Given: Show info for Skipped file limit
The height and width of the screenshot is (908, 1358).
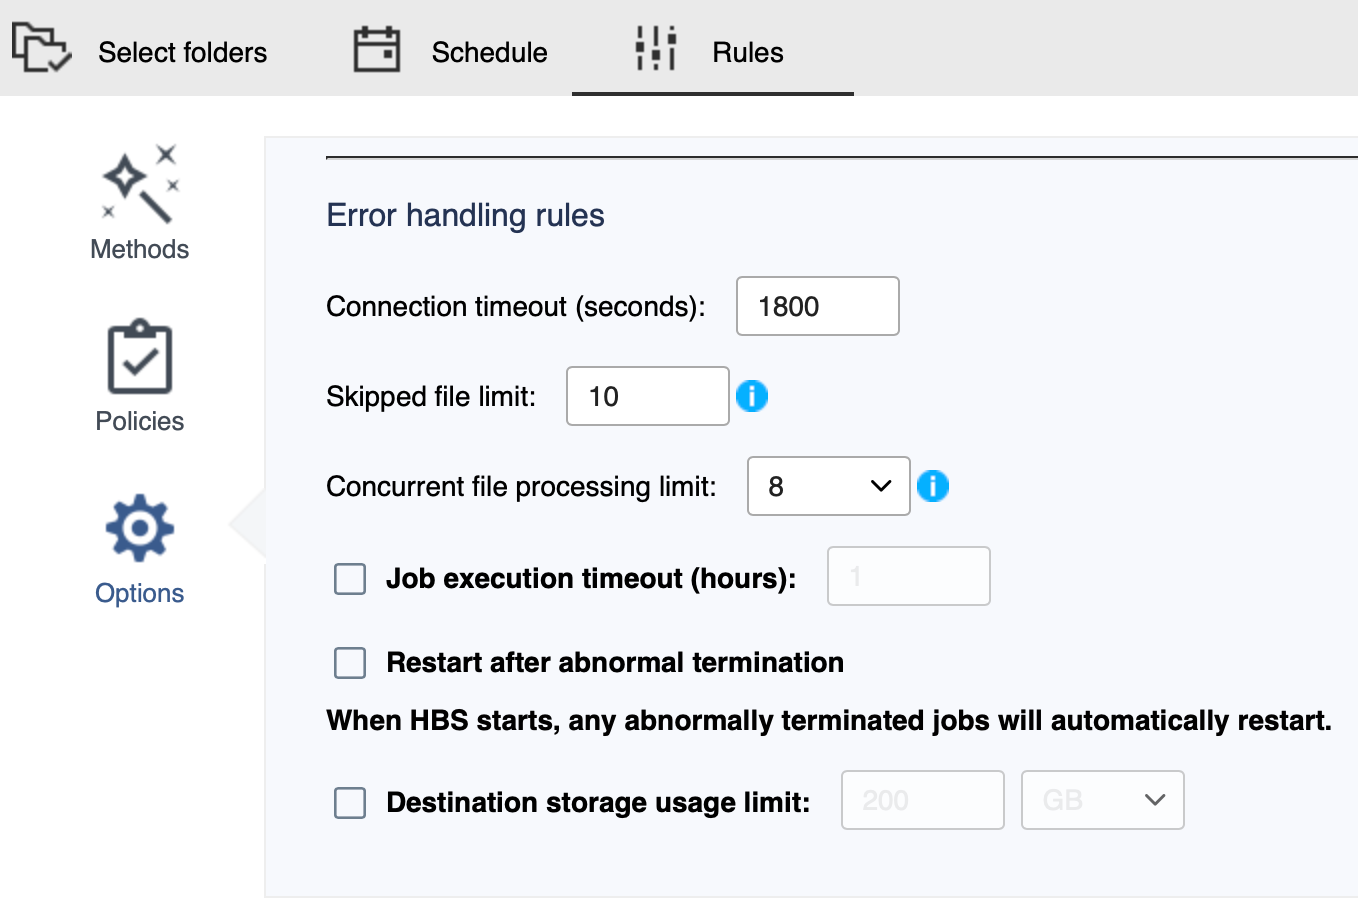Looking at the screenshot, I should click(752, 396).
